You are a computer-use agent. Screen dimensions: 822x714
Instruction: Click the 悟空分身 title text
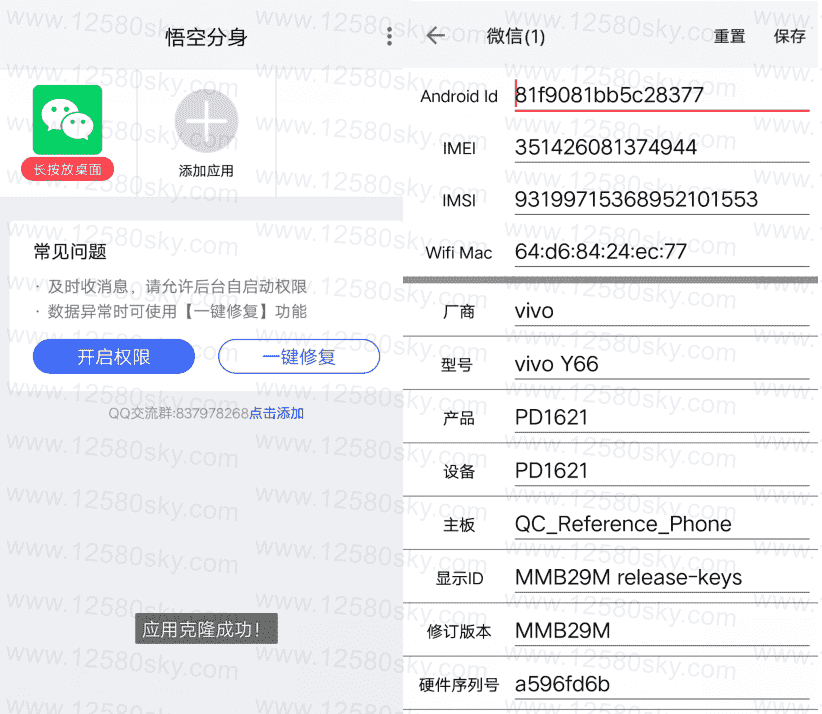point(206,37)
